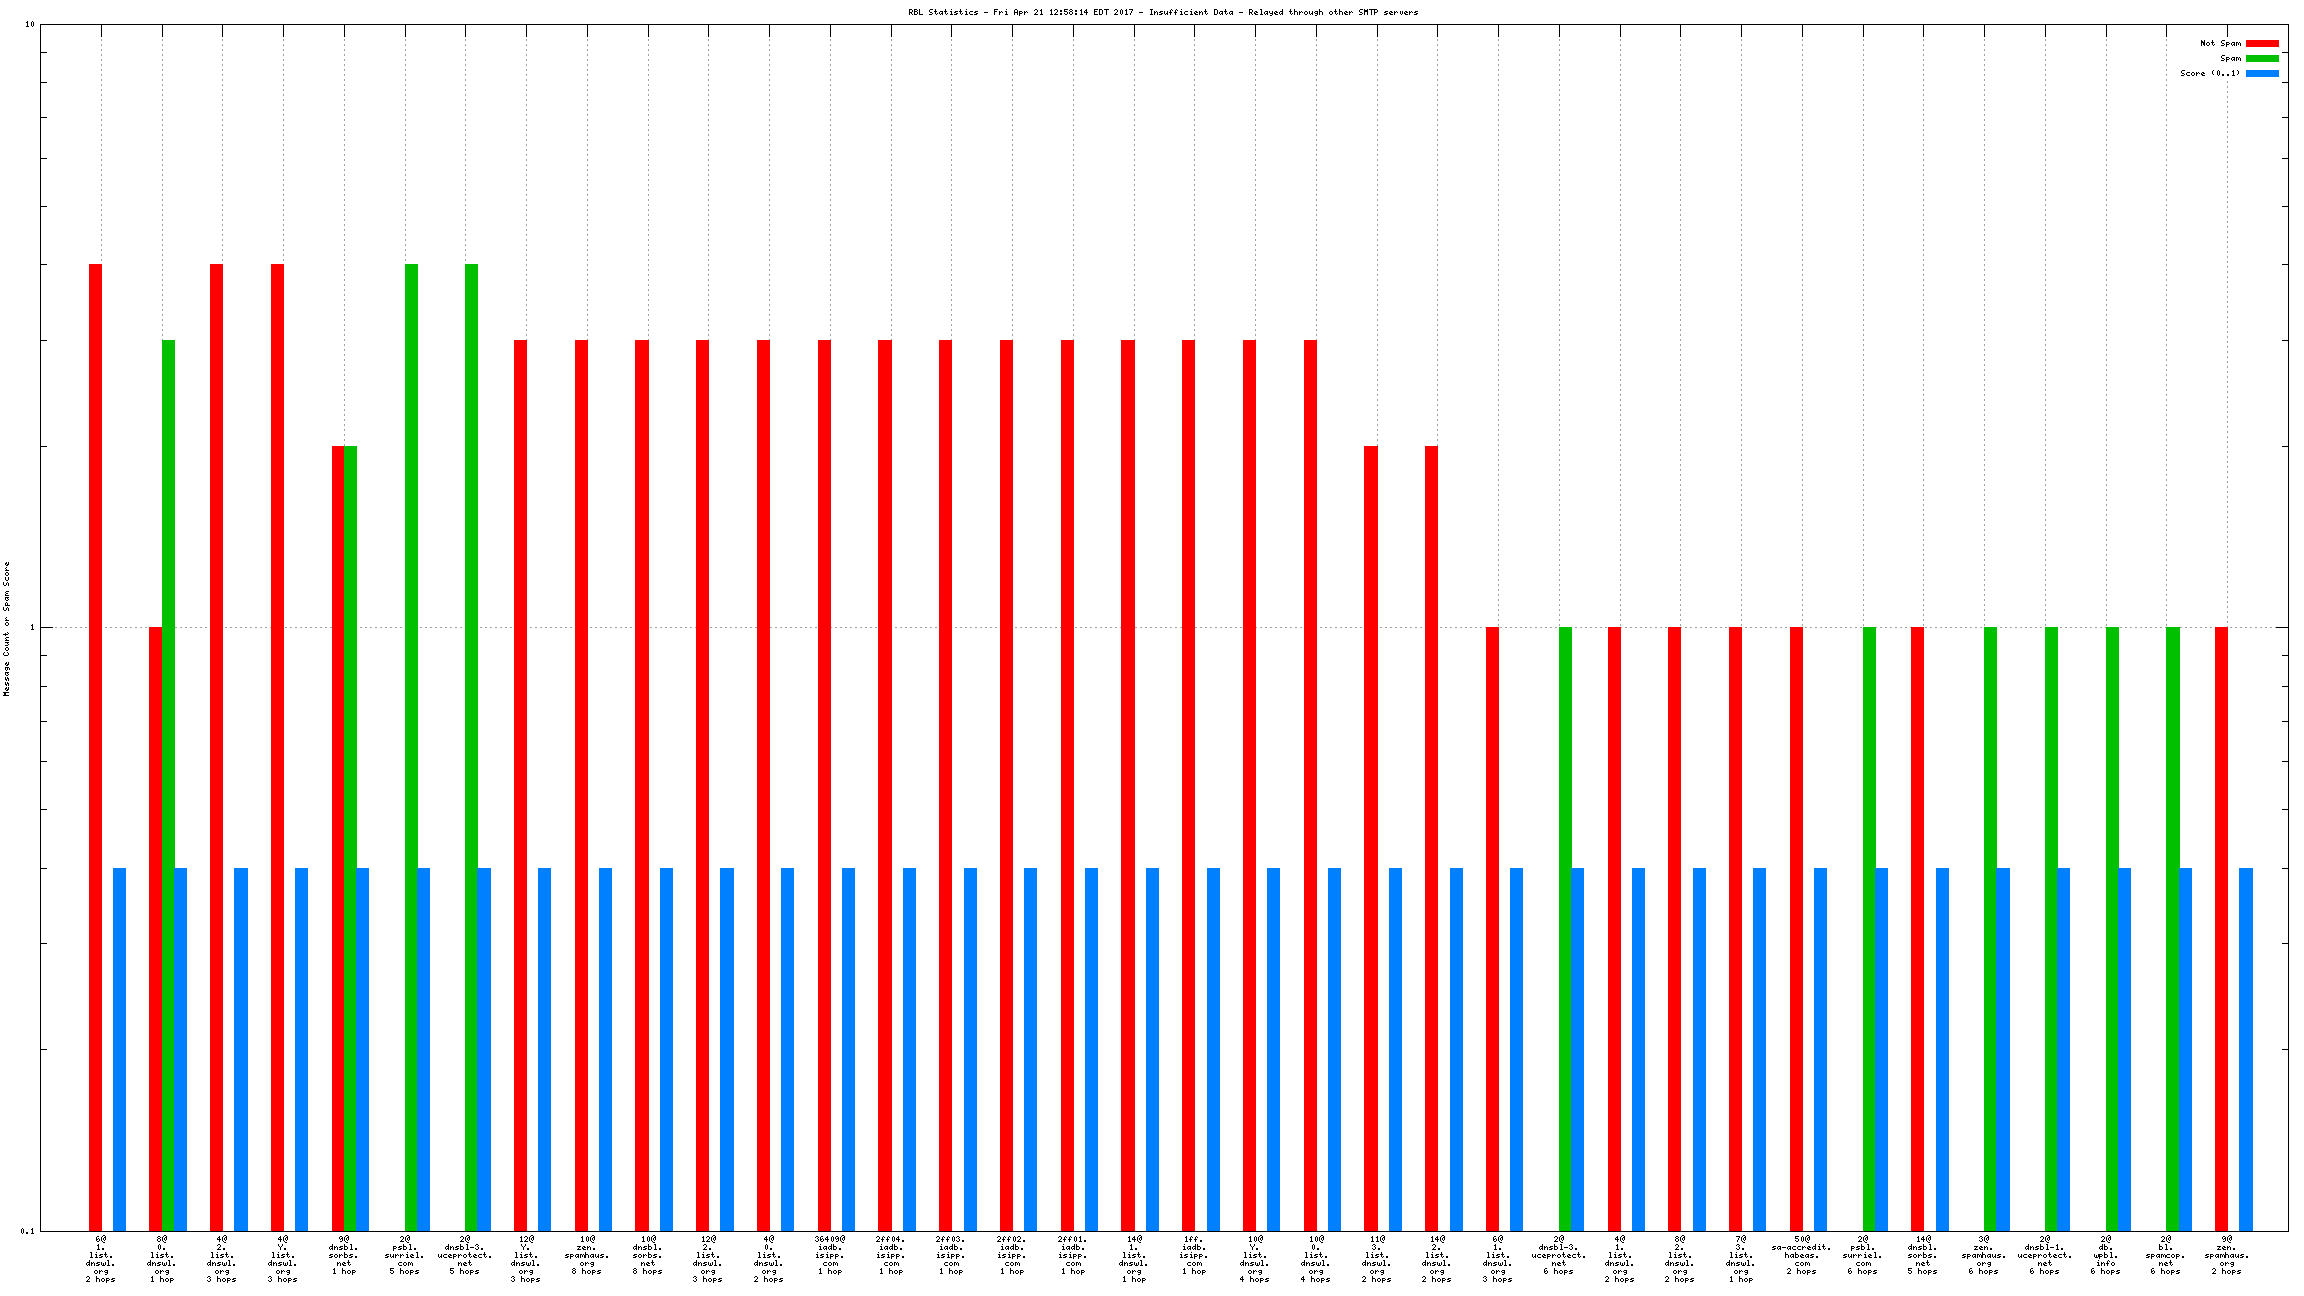This screenshot has width=2304, height=1296.
Task: Click the "Not Spam" legend label
Action: coord(2220,43)
